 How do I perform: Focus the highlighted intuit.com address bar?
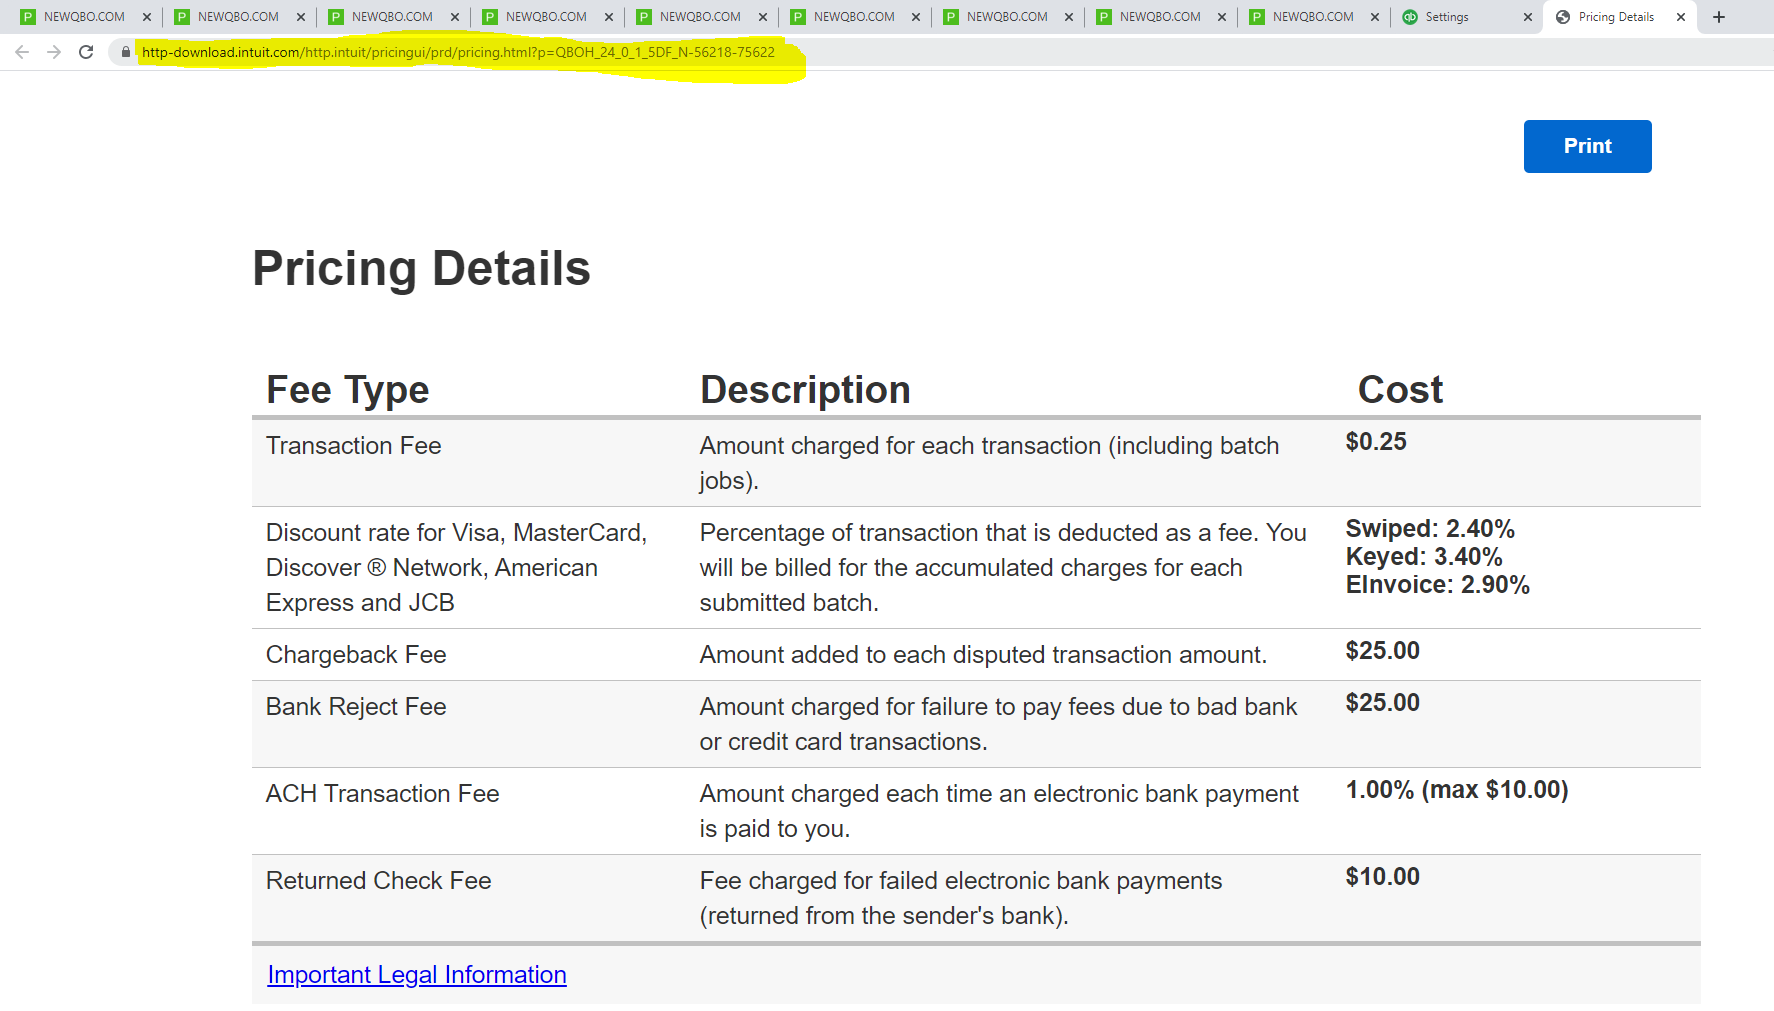pyautogui.click(x=458, y=52)
